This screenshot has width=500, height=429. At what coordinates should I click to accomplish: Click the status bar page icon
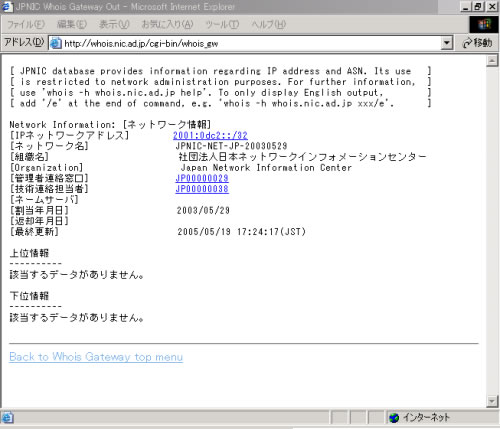(7, 417)
